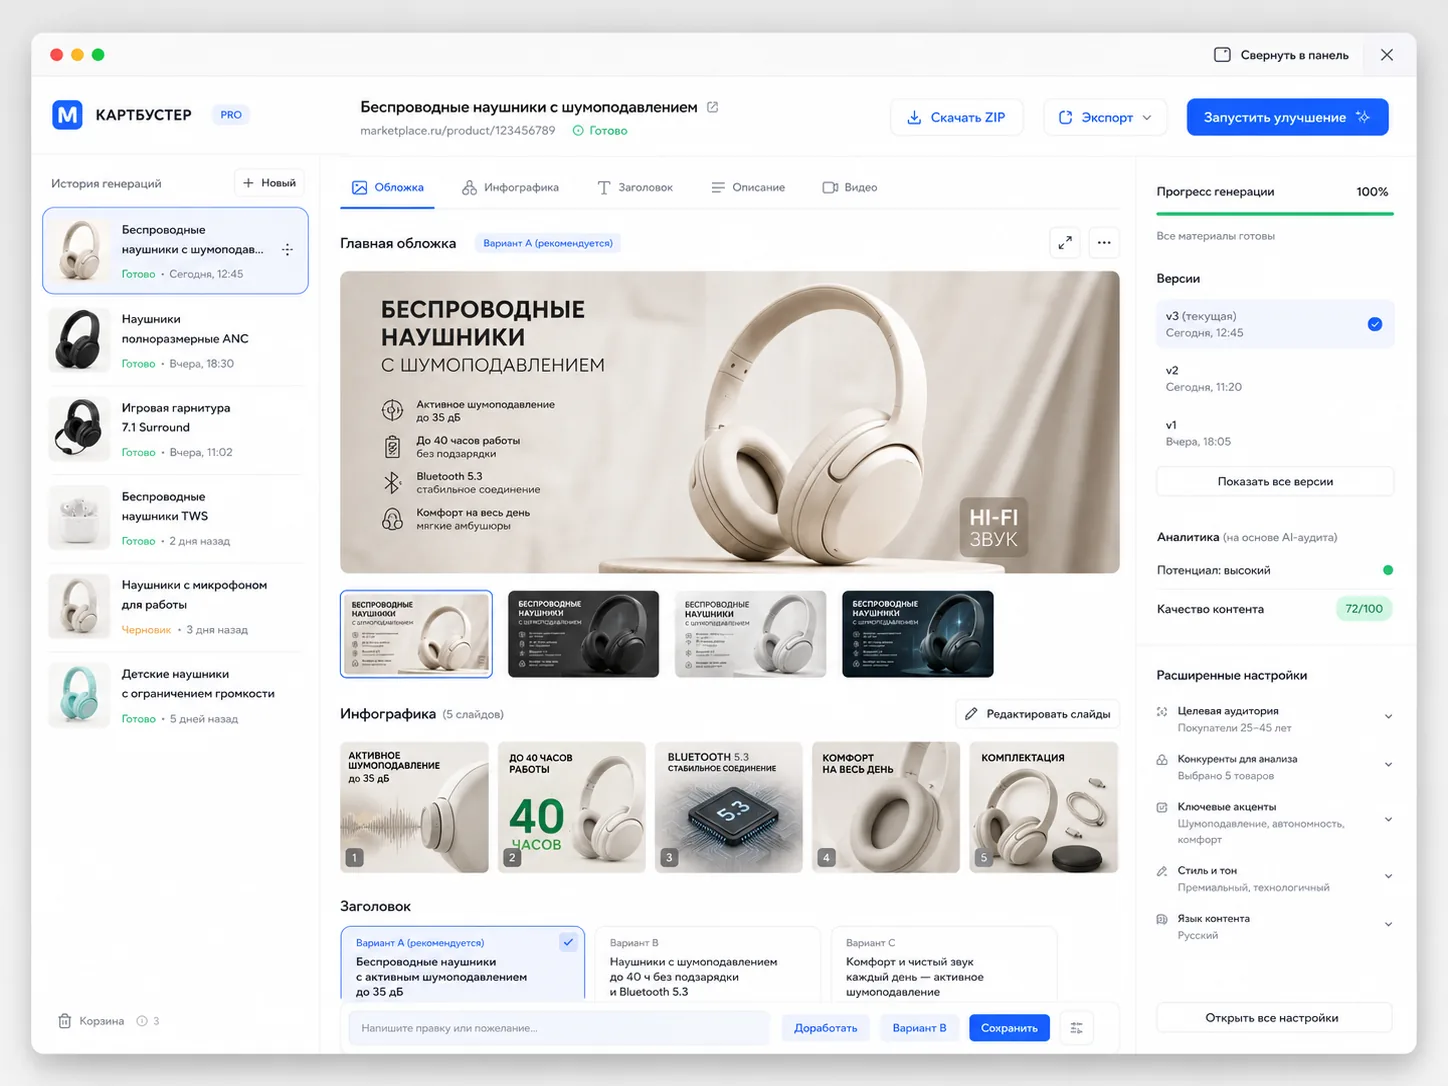1448x1086 pixels.
Task: Switch to Инфографика tab
Action: pyautogui.click(x=510, y=187)
